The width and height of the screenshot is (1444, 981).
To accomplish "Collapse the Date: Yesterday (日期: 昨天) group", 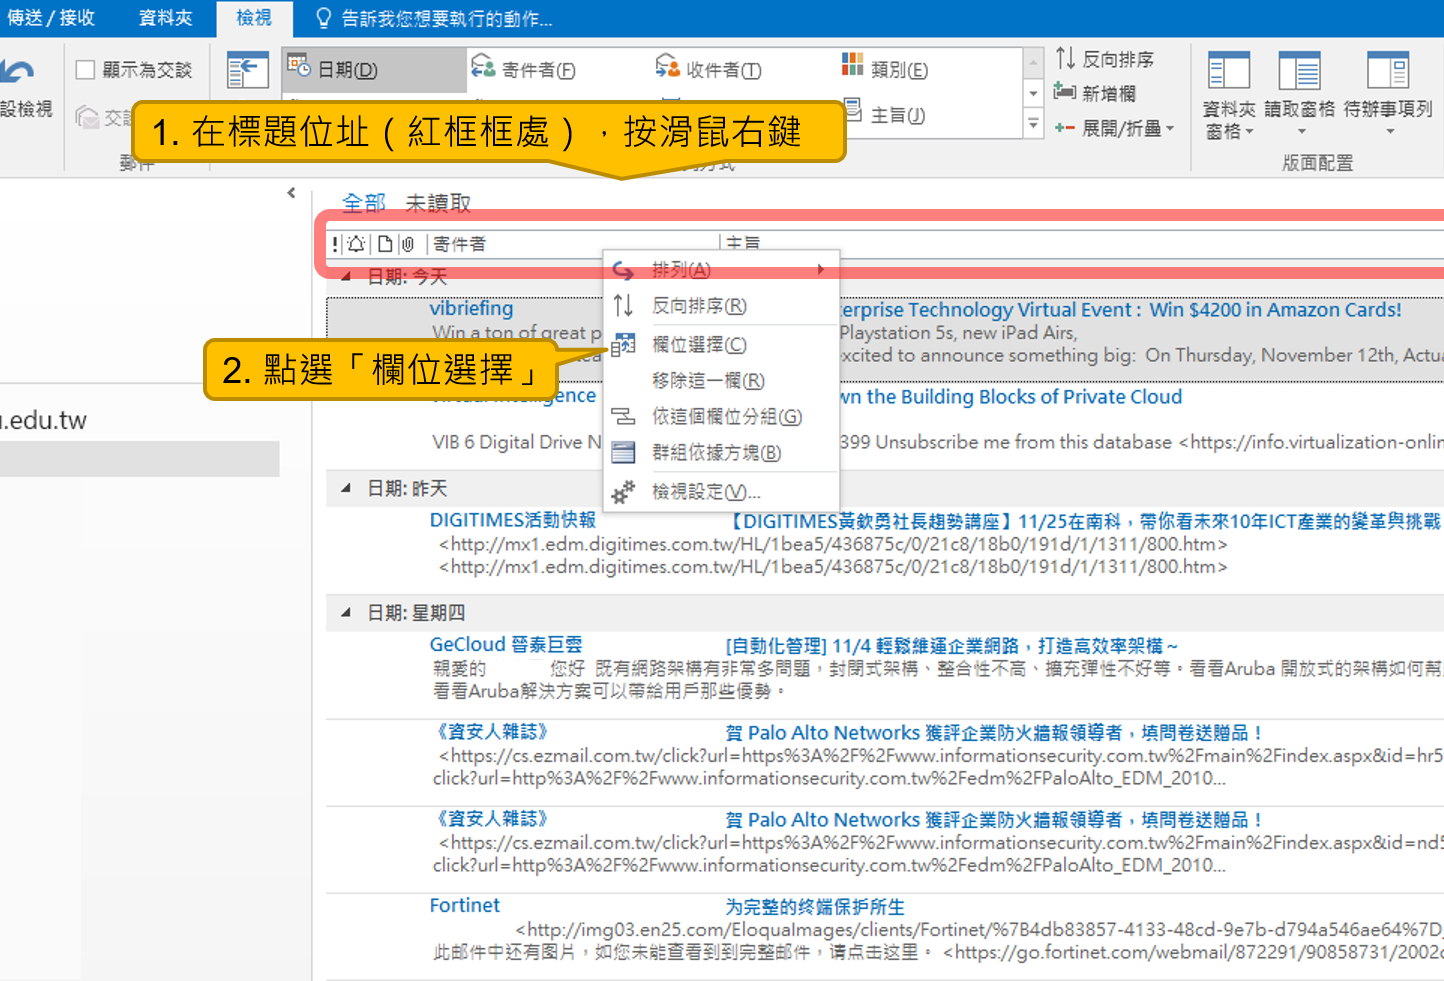I will click(346, 488).
